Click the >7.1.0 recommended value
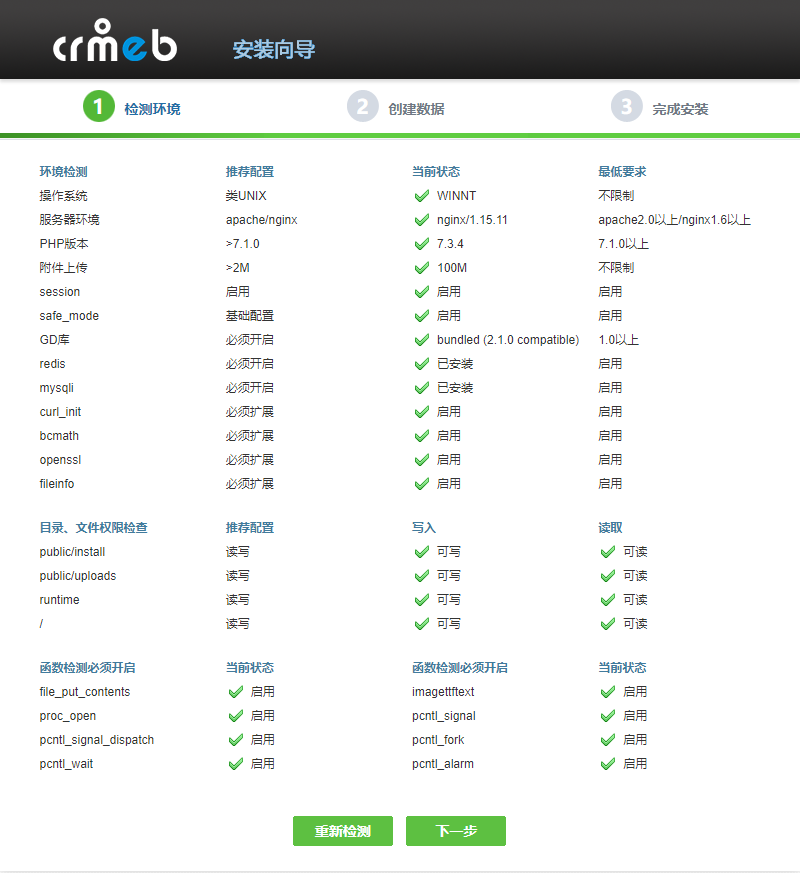 (243, 244)
